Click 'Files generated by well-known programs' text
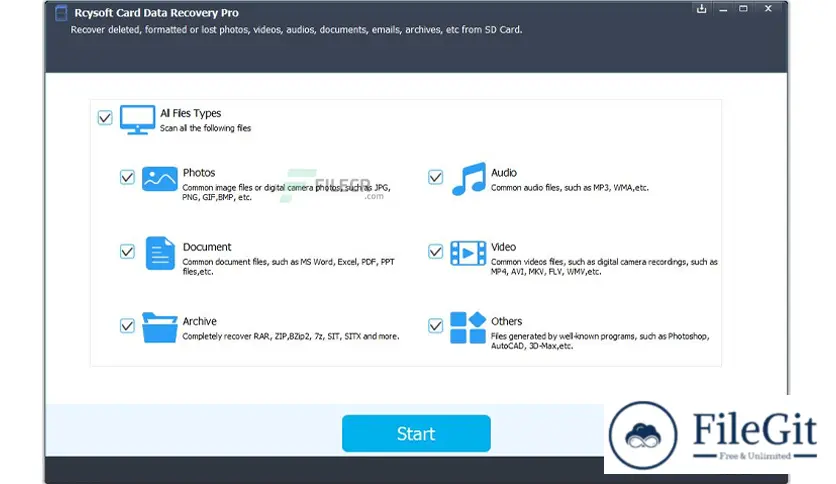 pyautogui.click(x=600, y=341)
